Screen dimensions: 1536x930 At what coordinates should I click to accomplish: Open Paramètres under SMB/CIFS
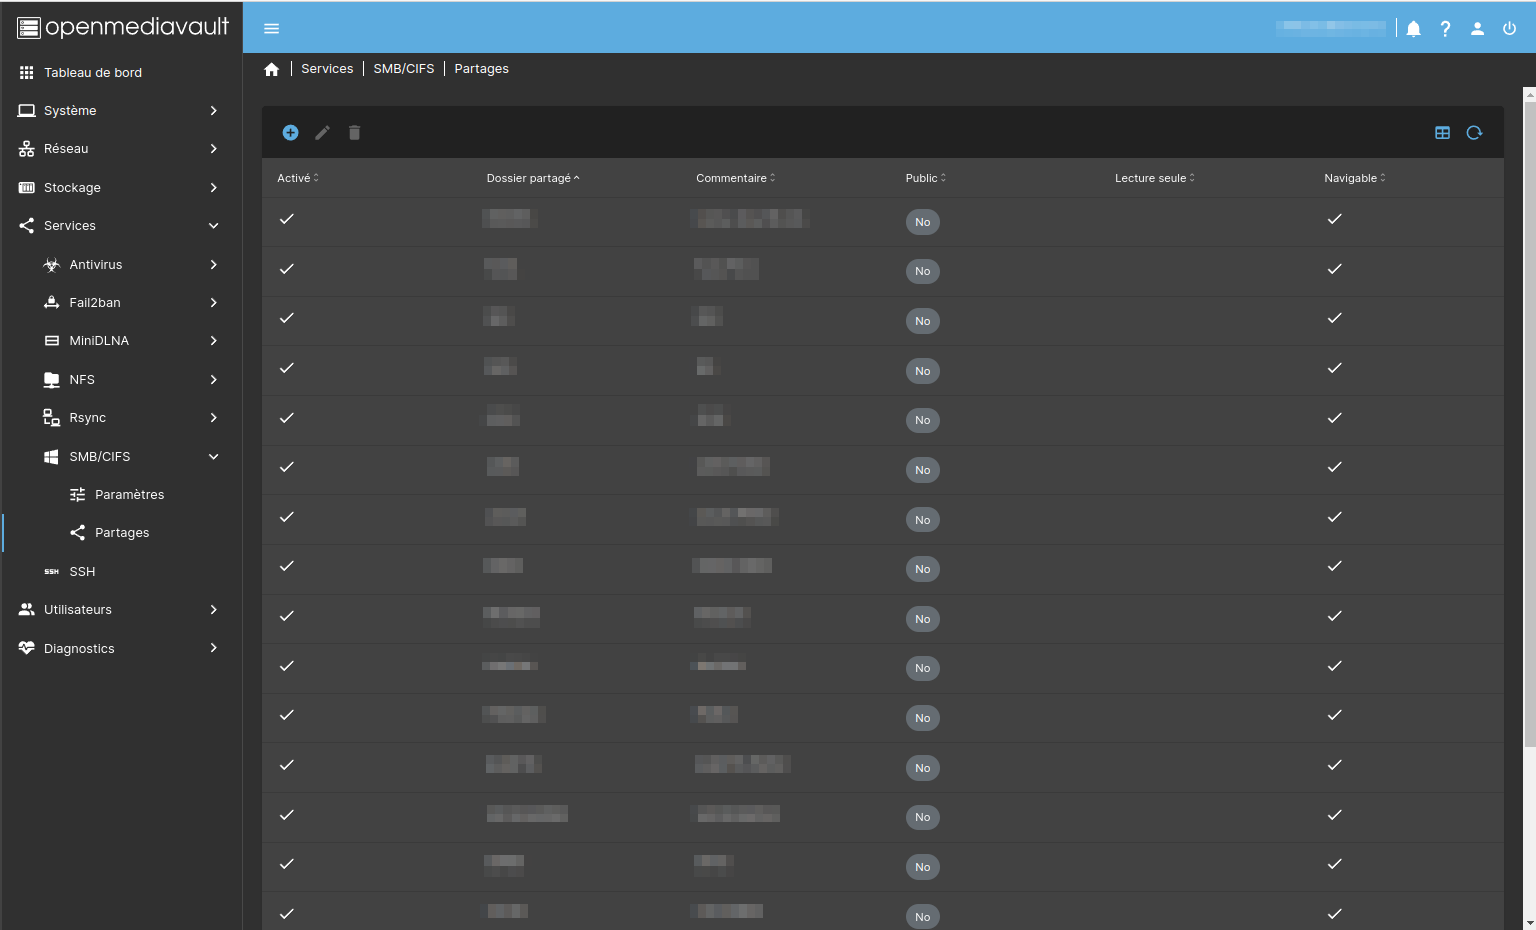point(129,495)
